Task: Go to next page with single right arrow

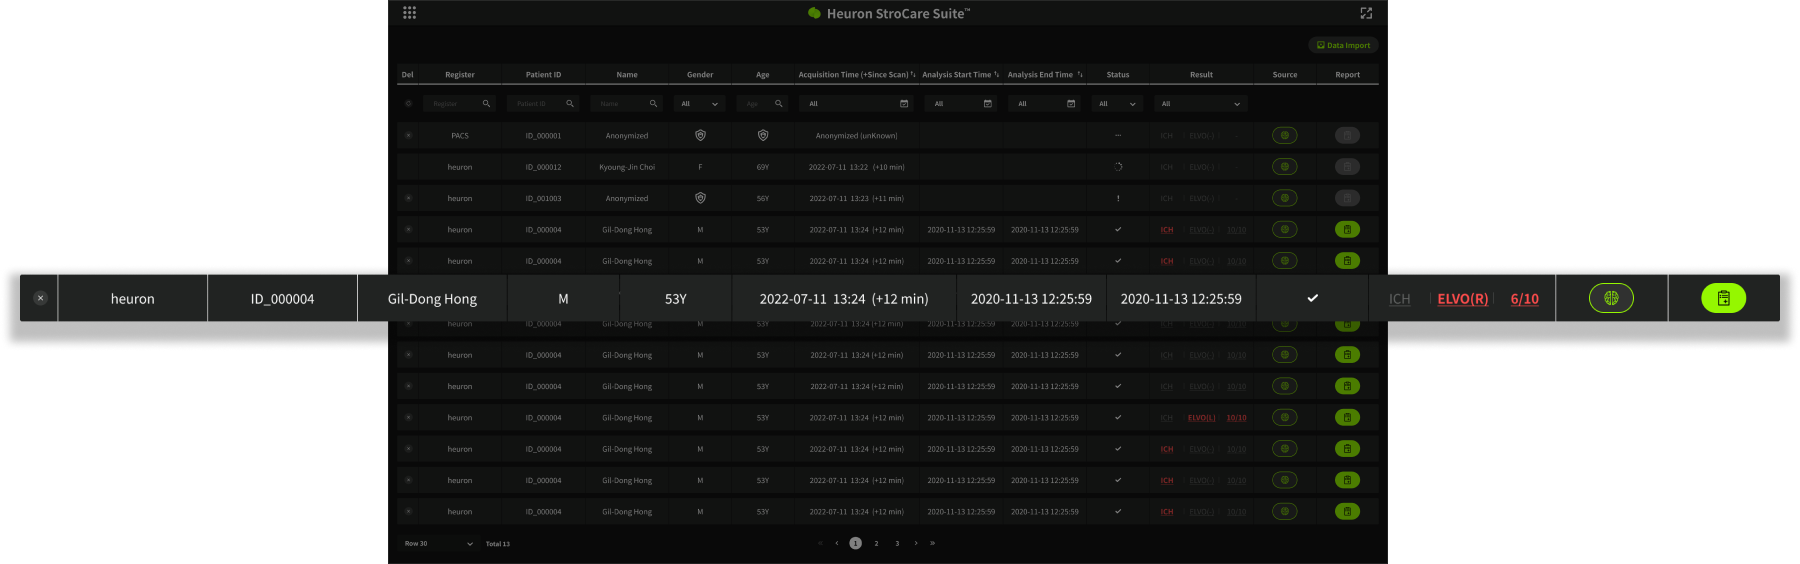Action: tap(916, 543)
